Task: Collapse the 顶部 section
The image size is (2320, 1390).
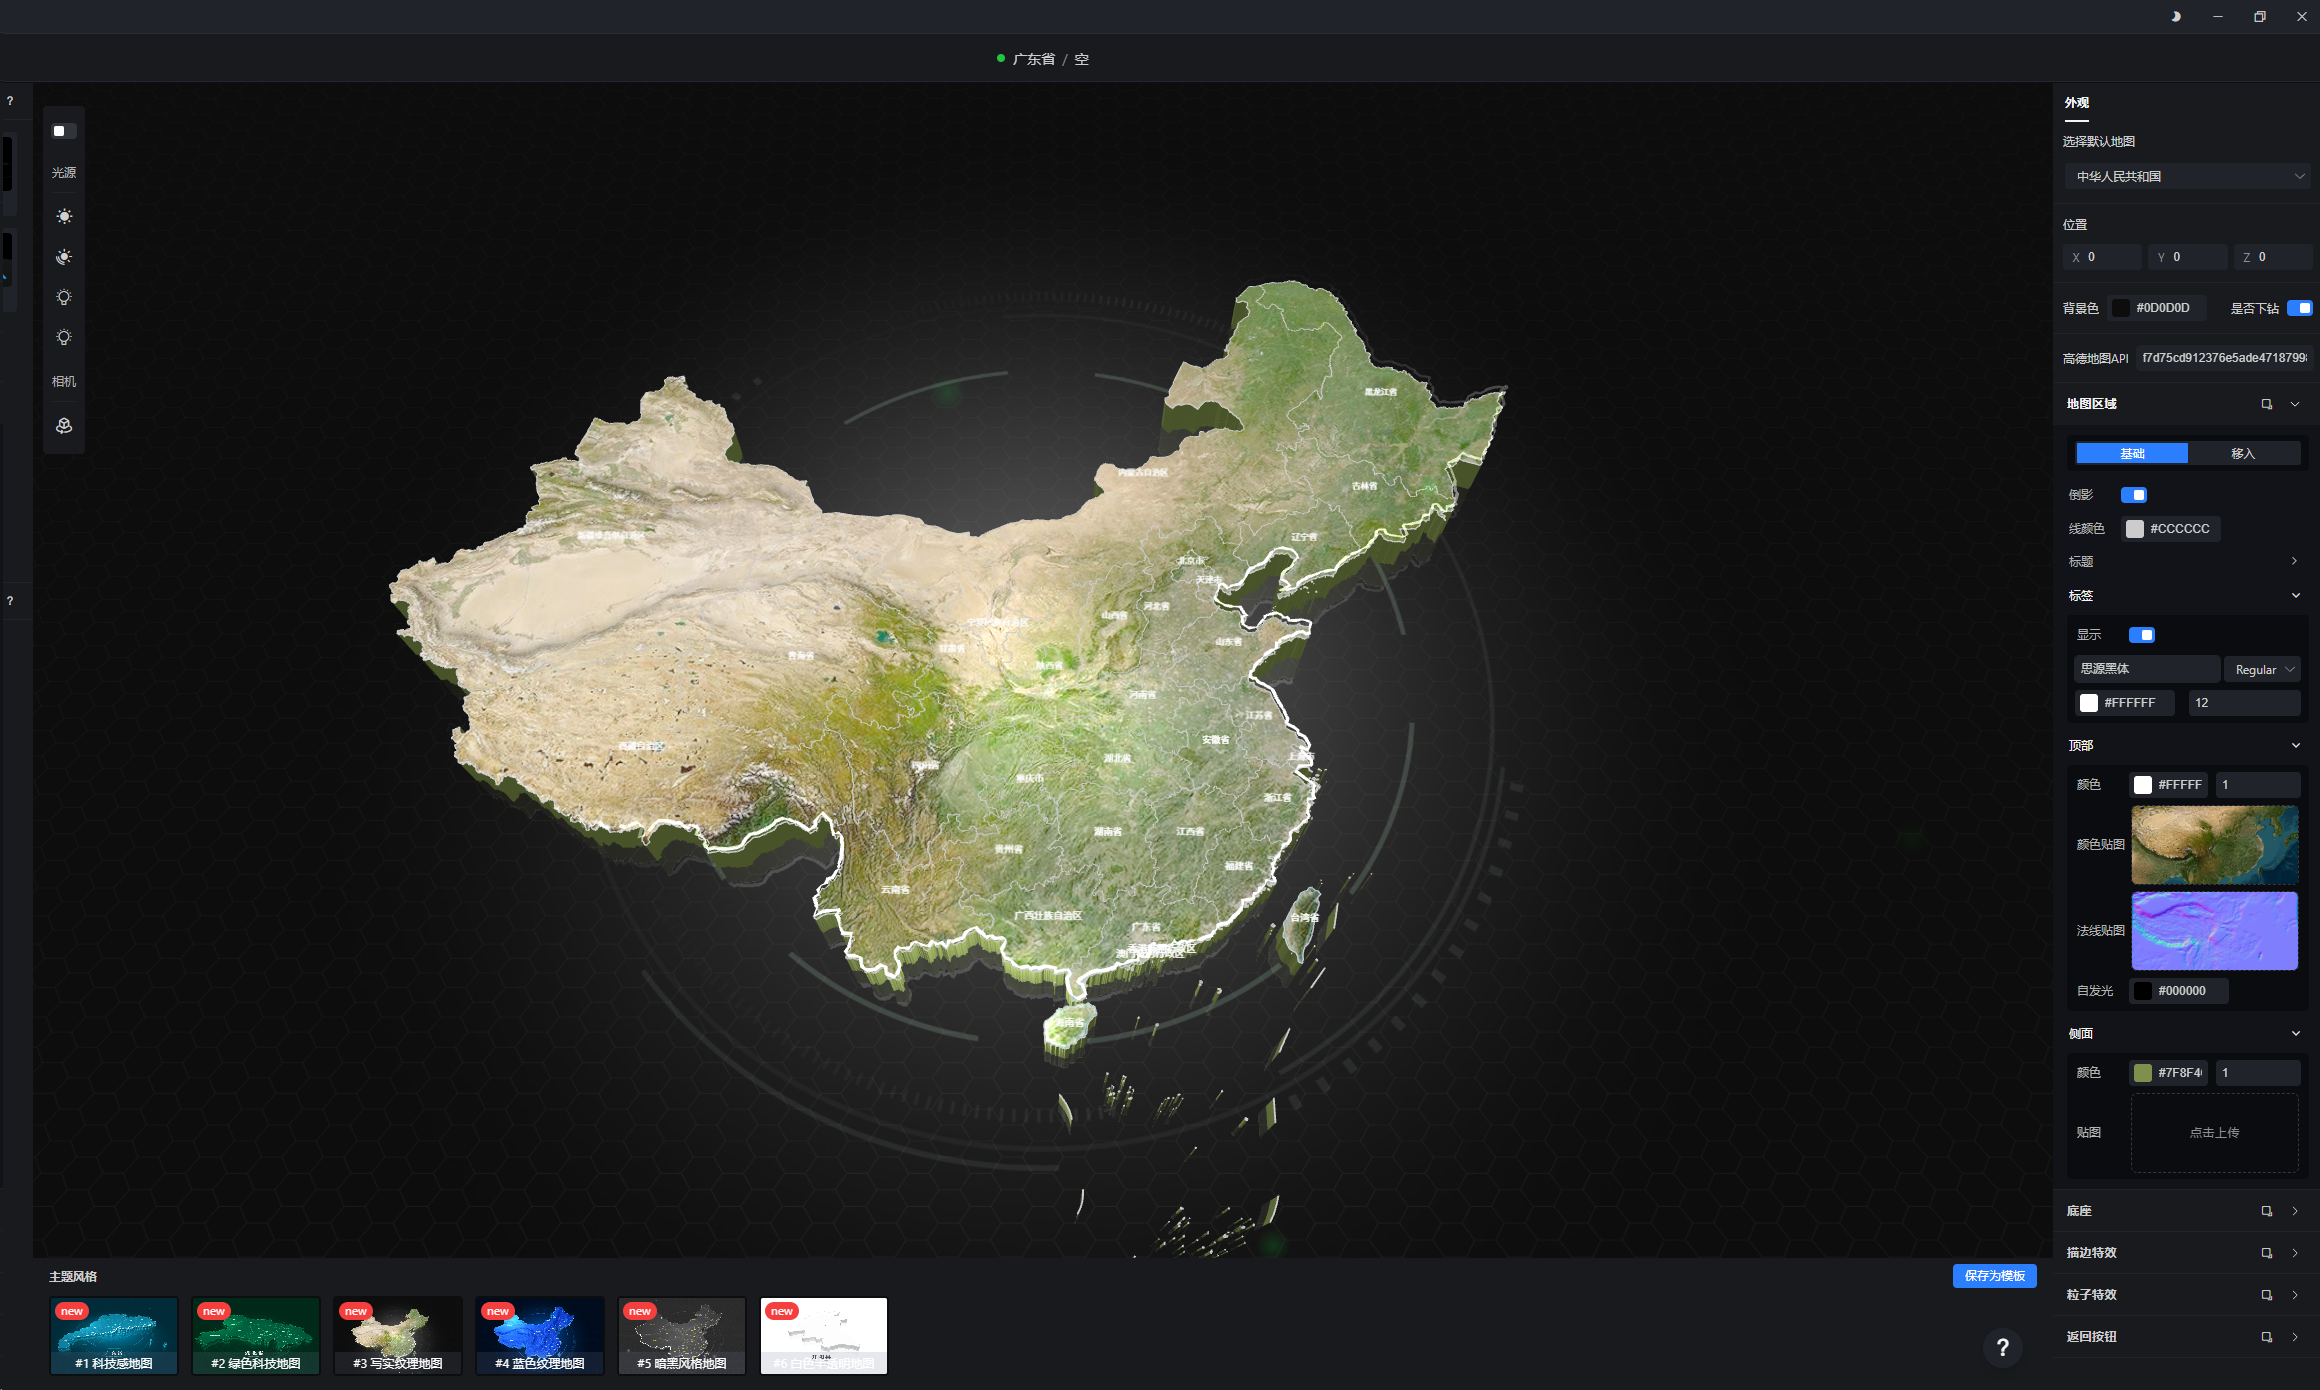Action: (2295, 745)
